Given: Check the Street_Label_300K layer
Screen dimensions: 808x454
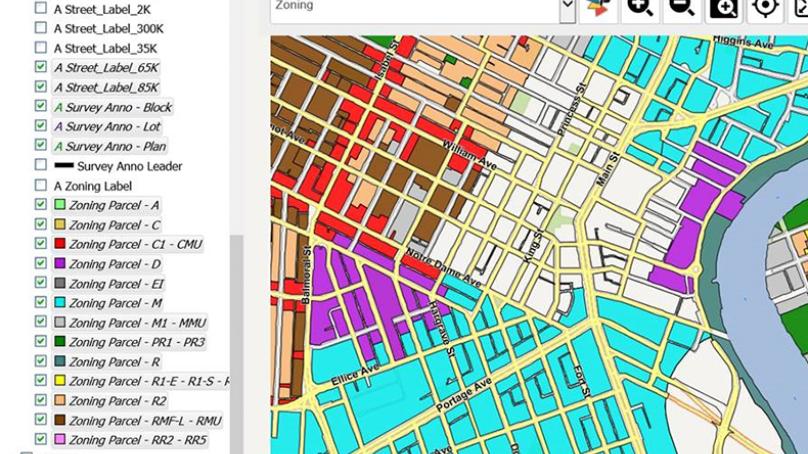Looking at the screenshot, I should tap(41, 28).
